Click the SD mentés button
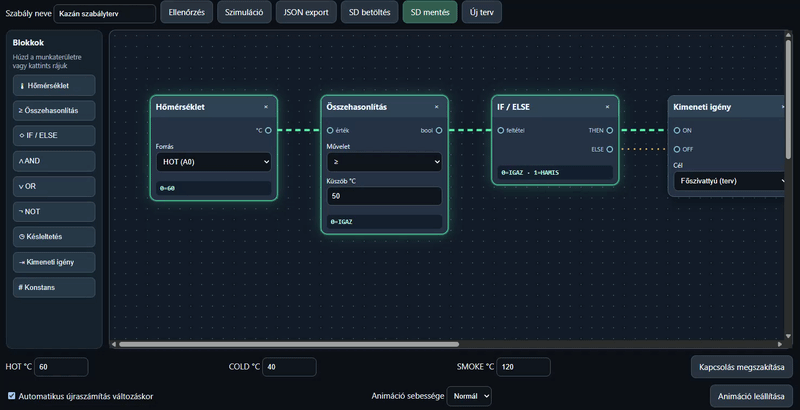The image size is (800, 410). click(430, 12)
